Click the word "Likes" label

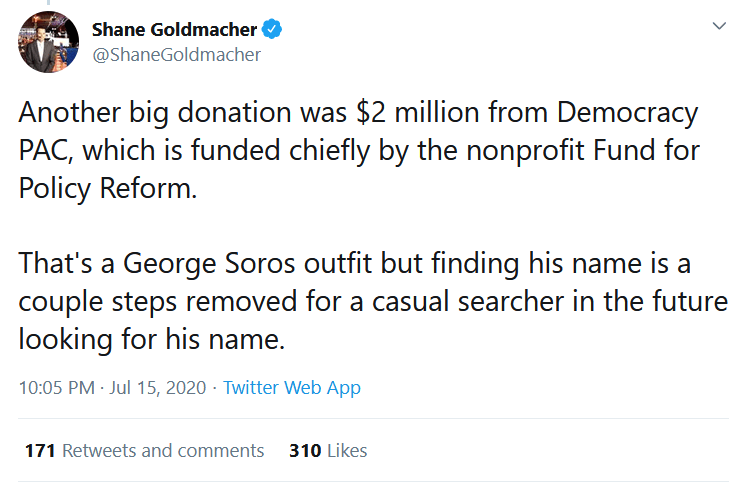coord(347,451)
